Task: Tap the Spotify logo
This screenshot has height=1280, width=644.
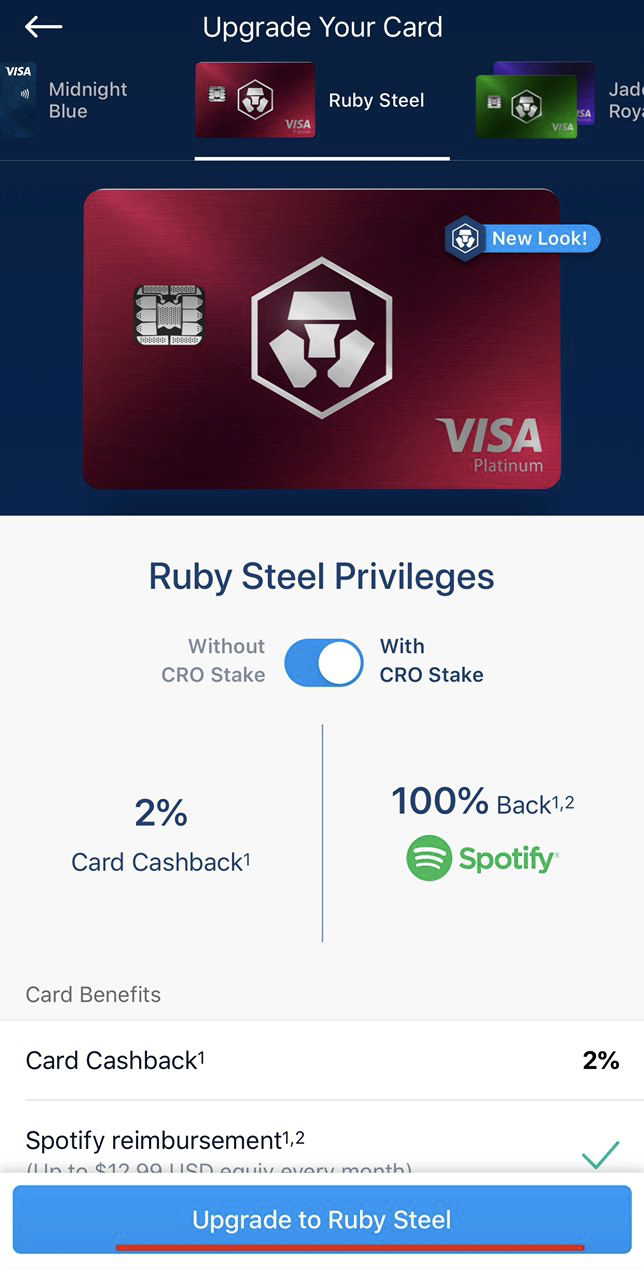Action: tap(482, 858)
